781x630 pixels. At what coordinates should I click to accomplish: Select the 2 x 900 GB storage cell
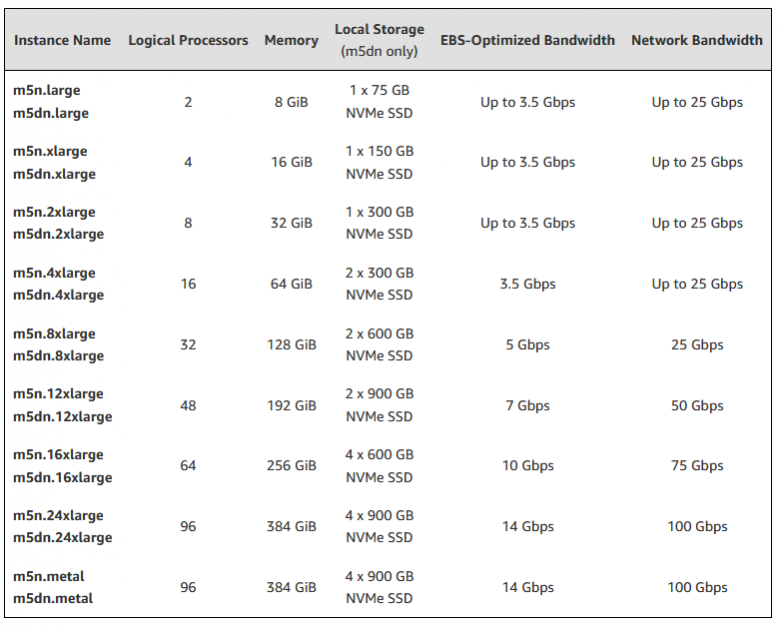[x=379, y=405]
